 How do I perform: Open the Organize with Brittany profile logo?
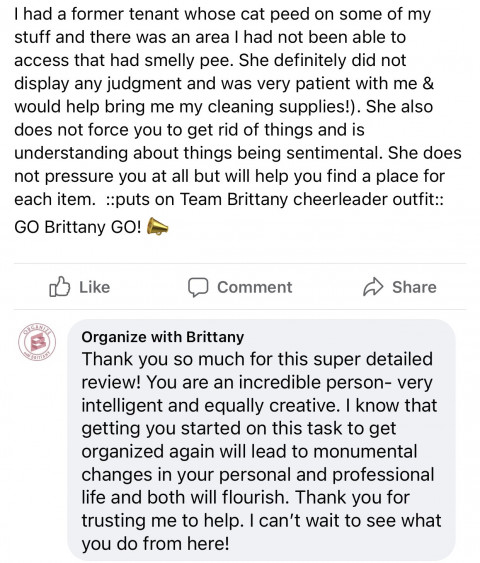click(37, 342)
